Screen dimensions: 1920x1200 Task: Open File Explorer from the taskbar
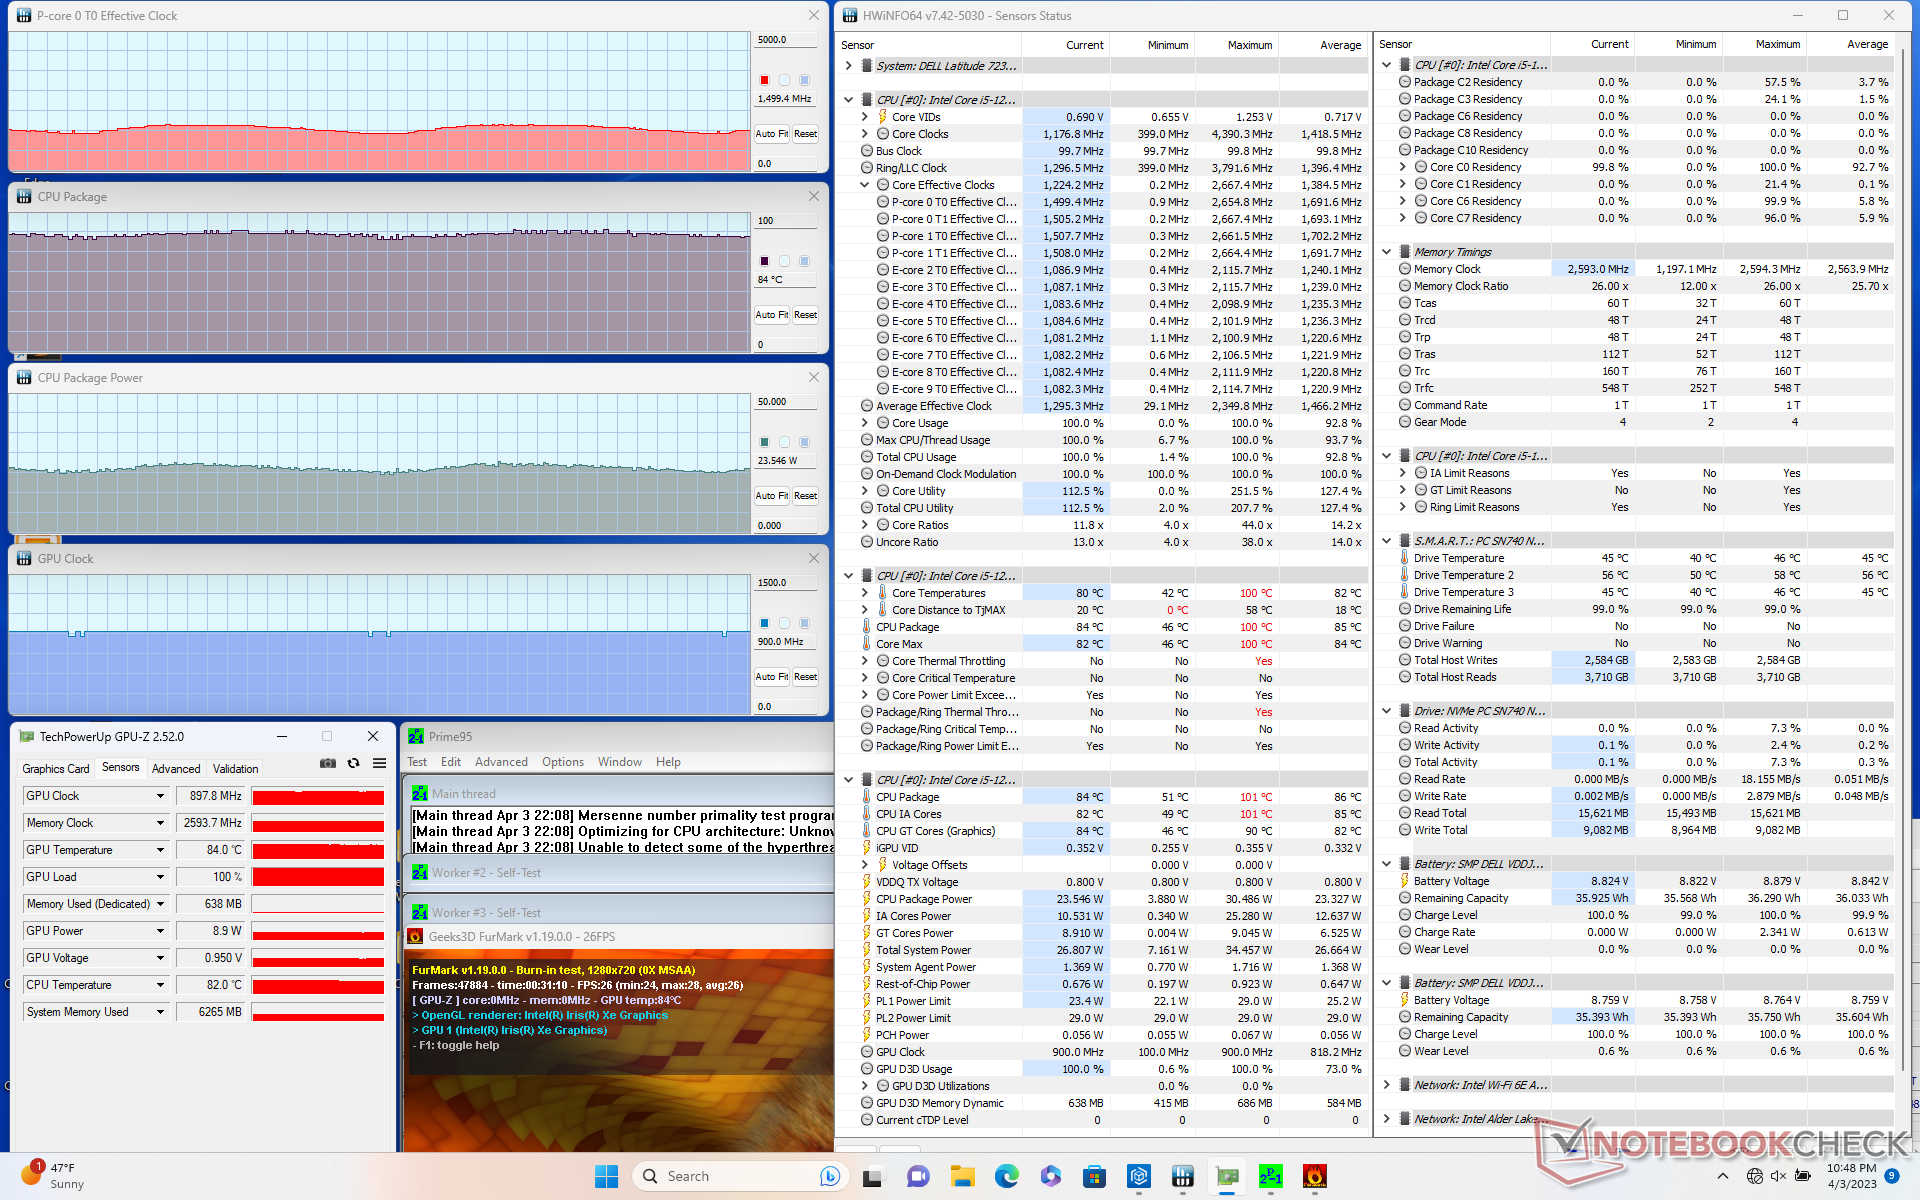point(962,1176)
